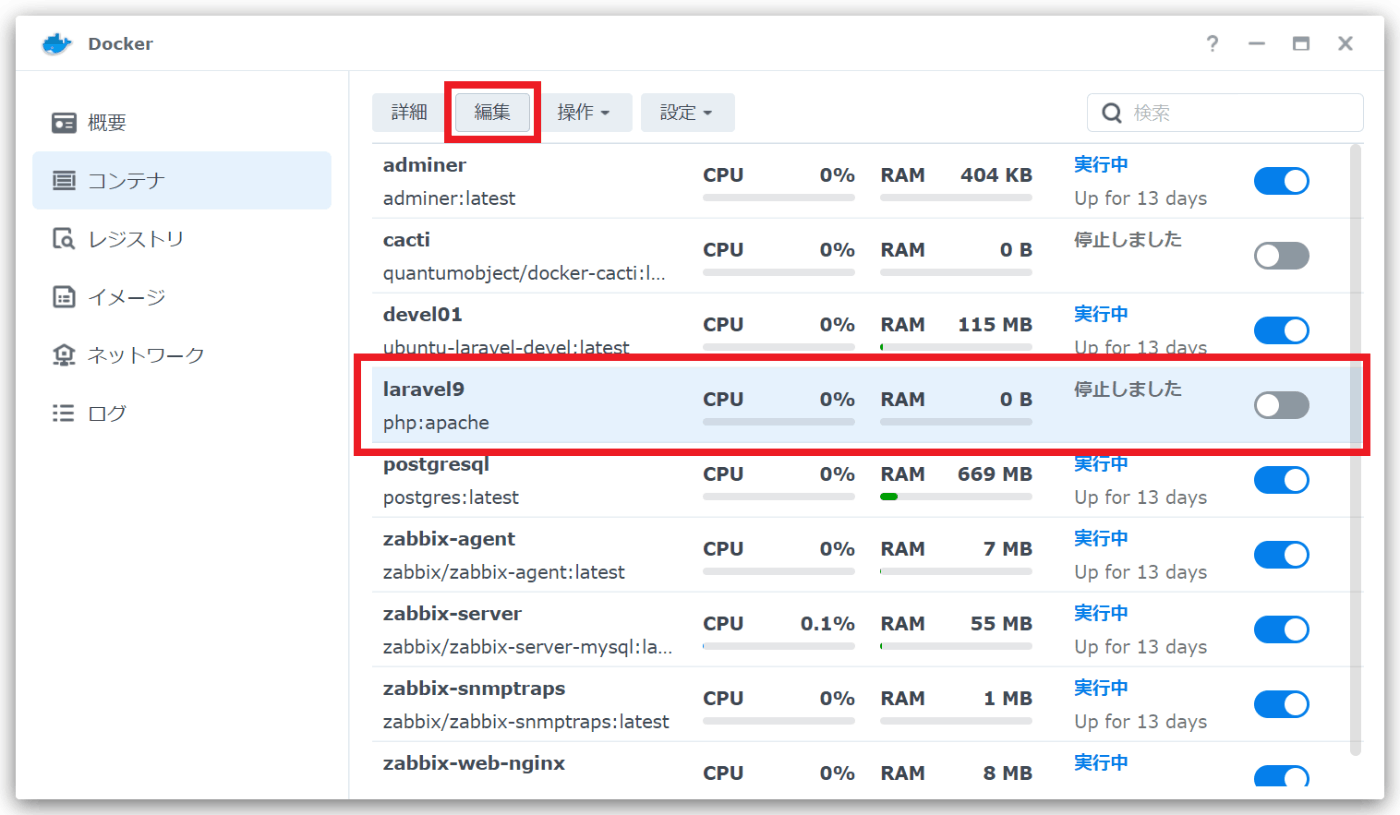Open the help question mark icon
Viewport: 1400px width, 815px height.
tap(1212, 44)
